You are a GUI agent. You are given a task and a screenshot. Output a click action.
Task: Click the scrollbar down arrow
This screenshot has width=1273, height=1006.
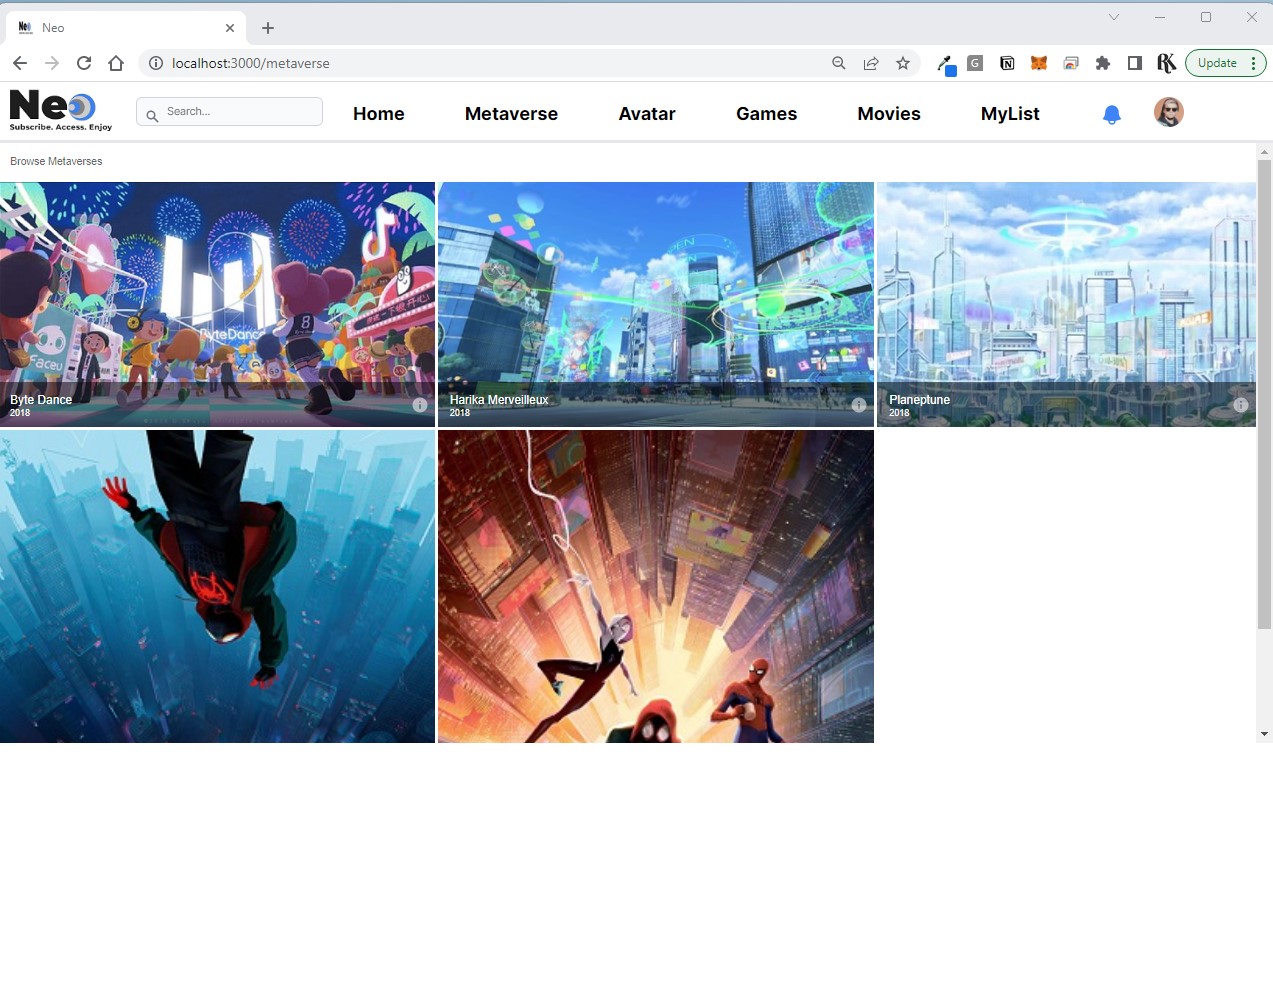(1264, 734)
